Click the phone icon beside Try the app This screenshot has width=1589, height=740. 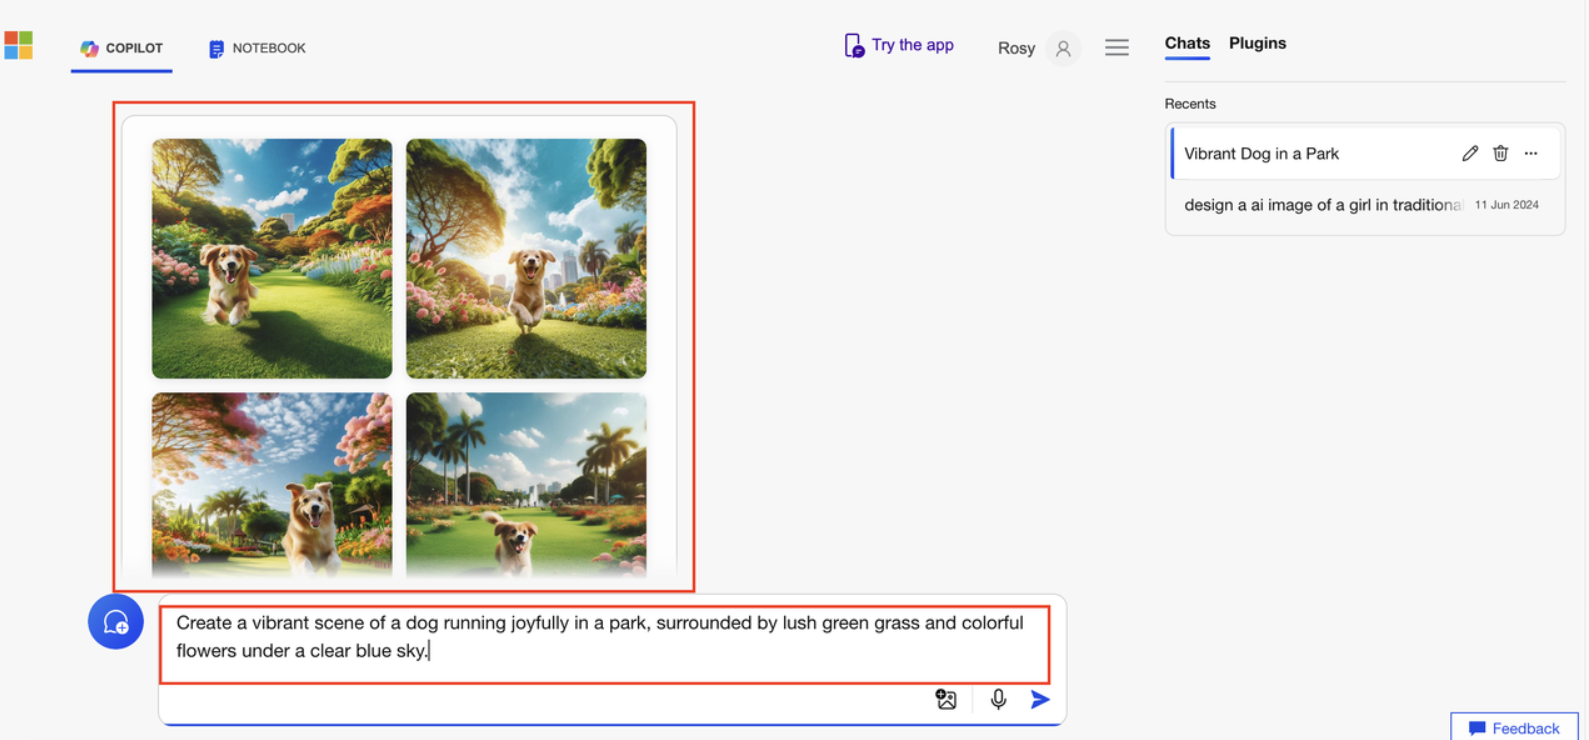[854, 45]
